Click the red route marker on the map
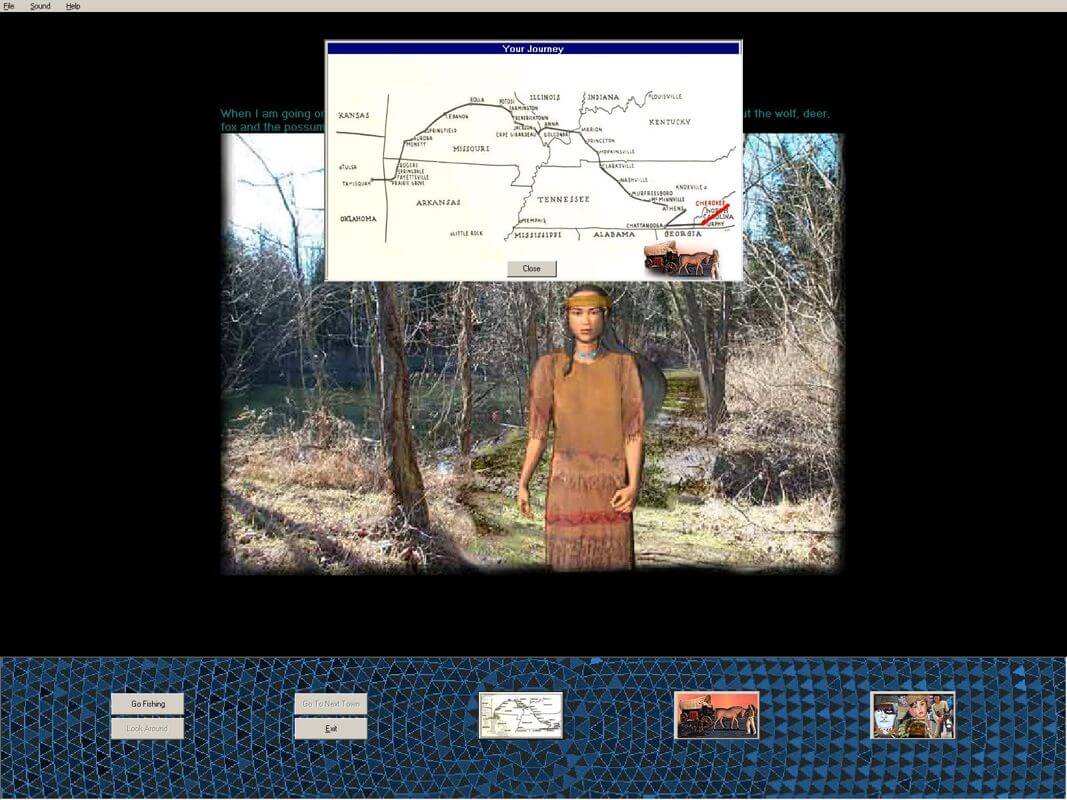This screenshot has width=1067, height=800. [x=715, y=214]
